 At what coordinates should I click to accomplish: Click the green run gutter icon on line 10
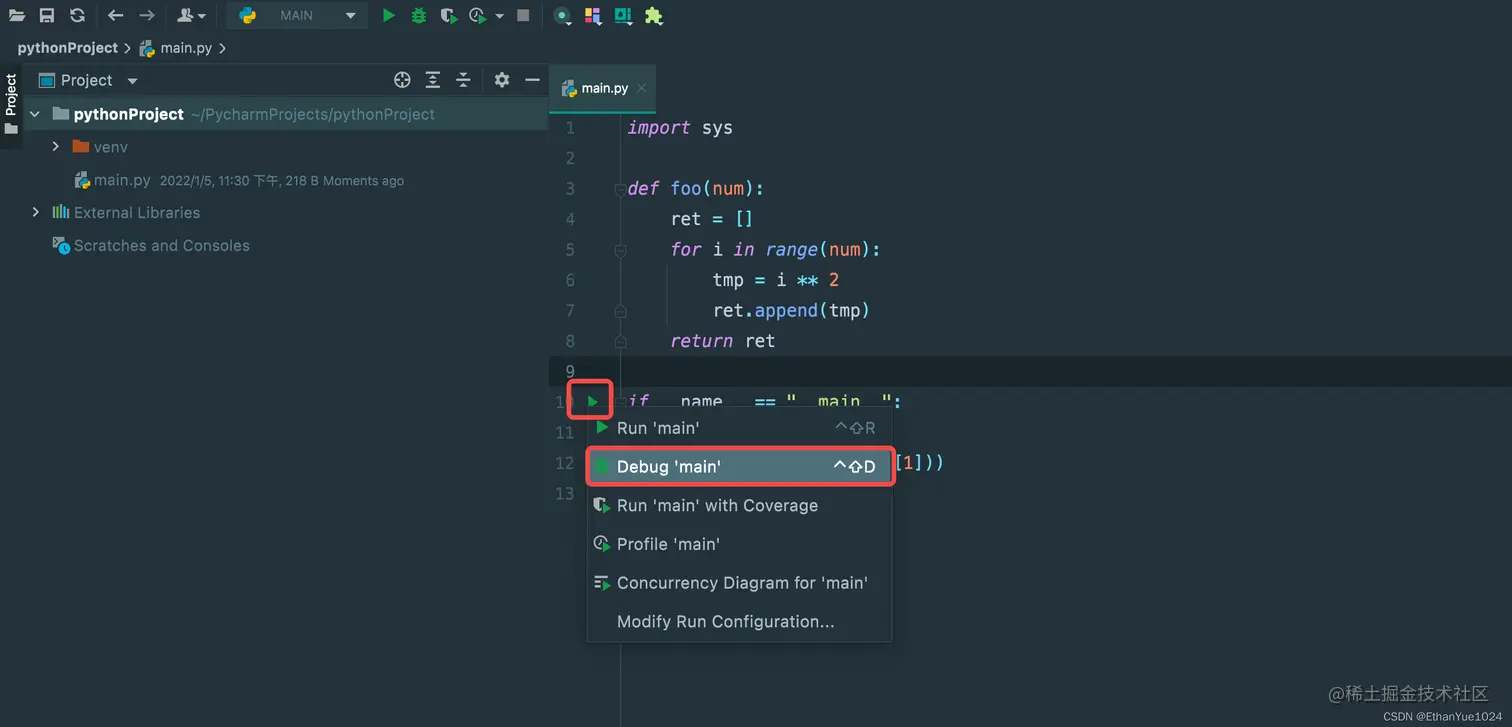[592, 401]
